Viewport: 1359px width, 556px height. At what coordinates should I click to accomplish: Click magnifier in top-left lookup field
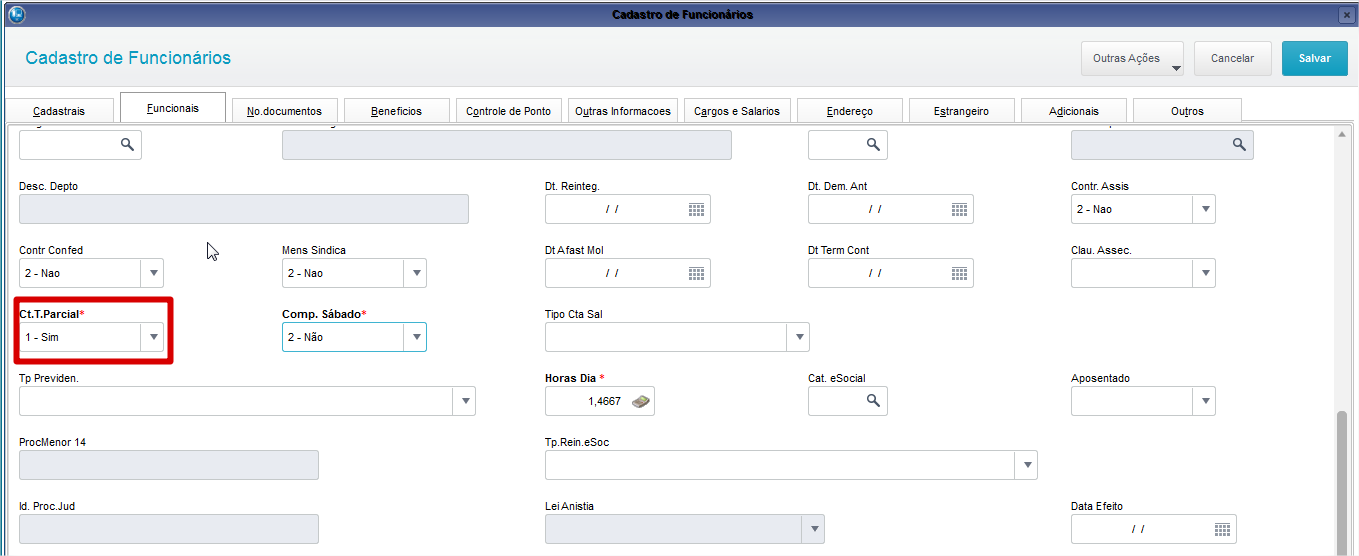click(x=127, y=146)
